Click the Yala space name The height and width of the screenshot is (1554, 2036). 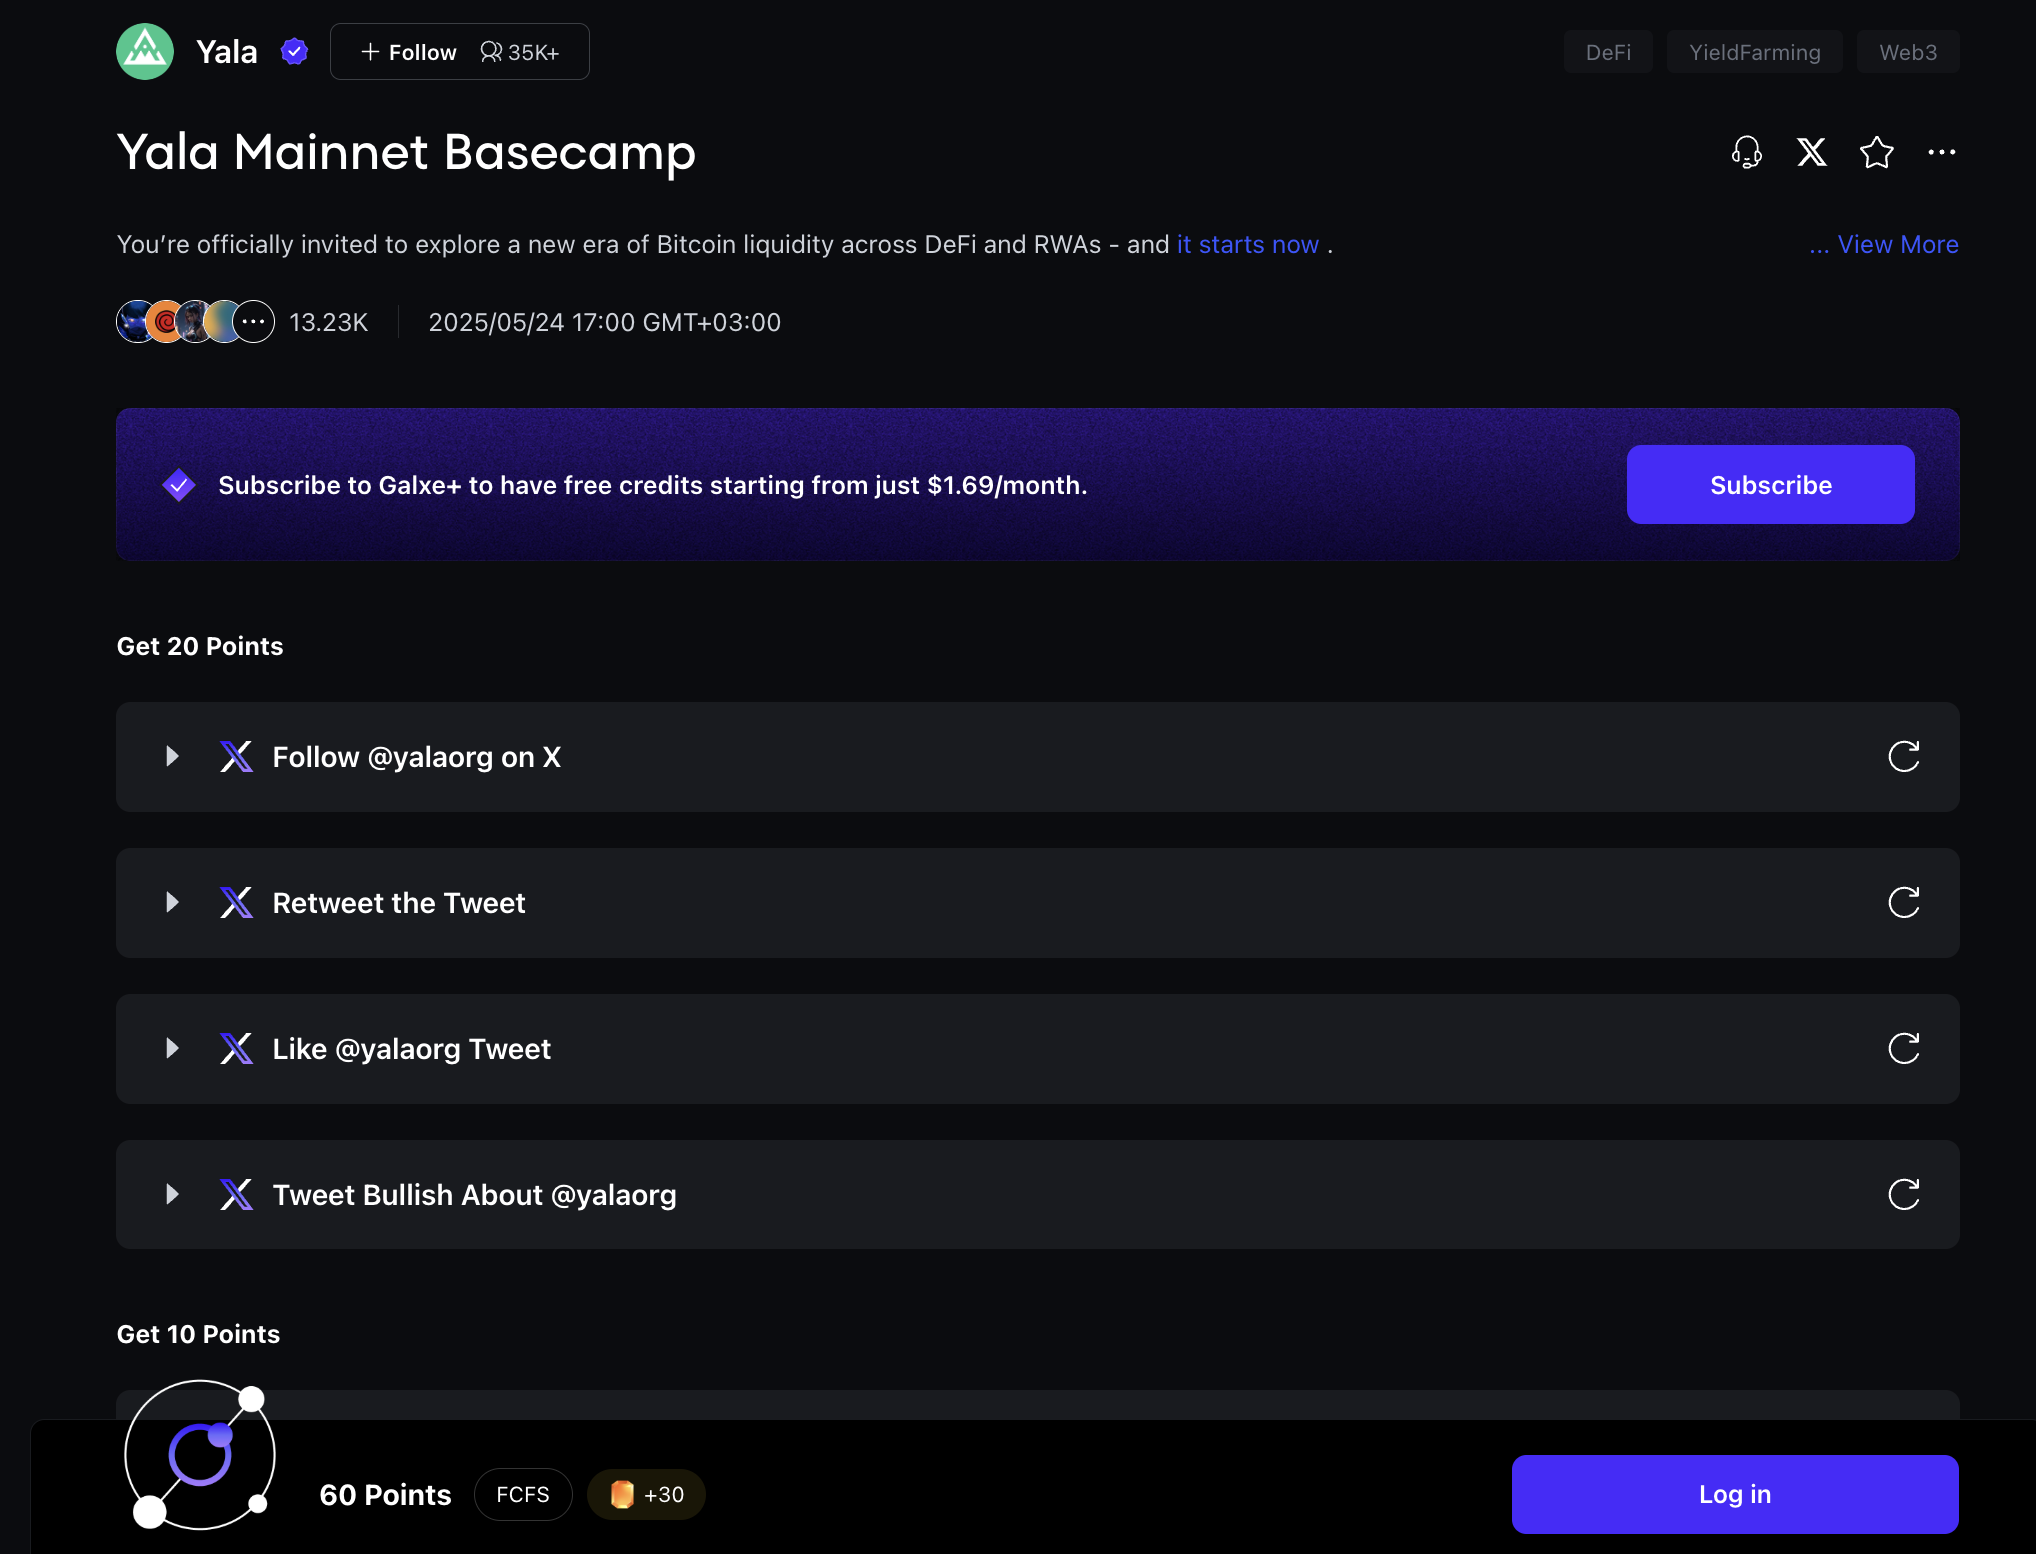(227, 52)
